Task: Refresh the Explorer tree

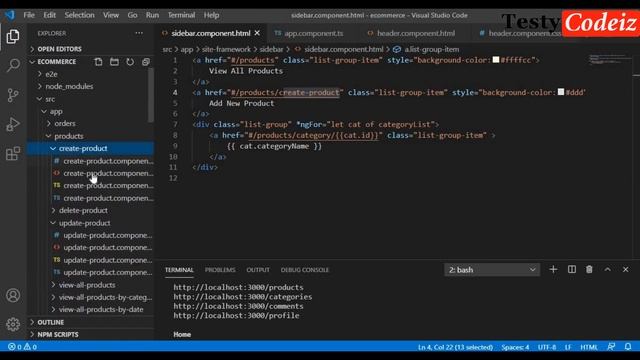Action: (x=130, y=62)
